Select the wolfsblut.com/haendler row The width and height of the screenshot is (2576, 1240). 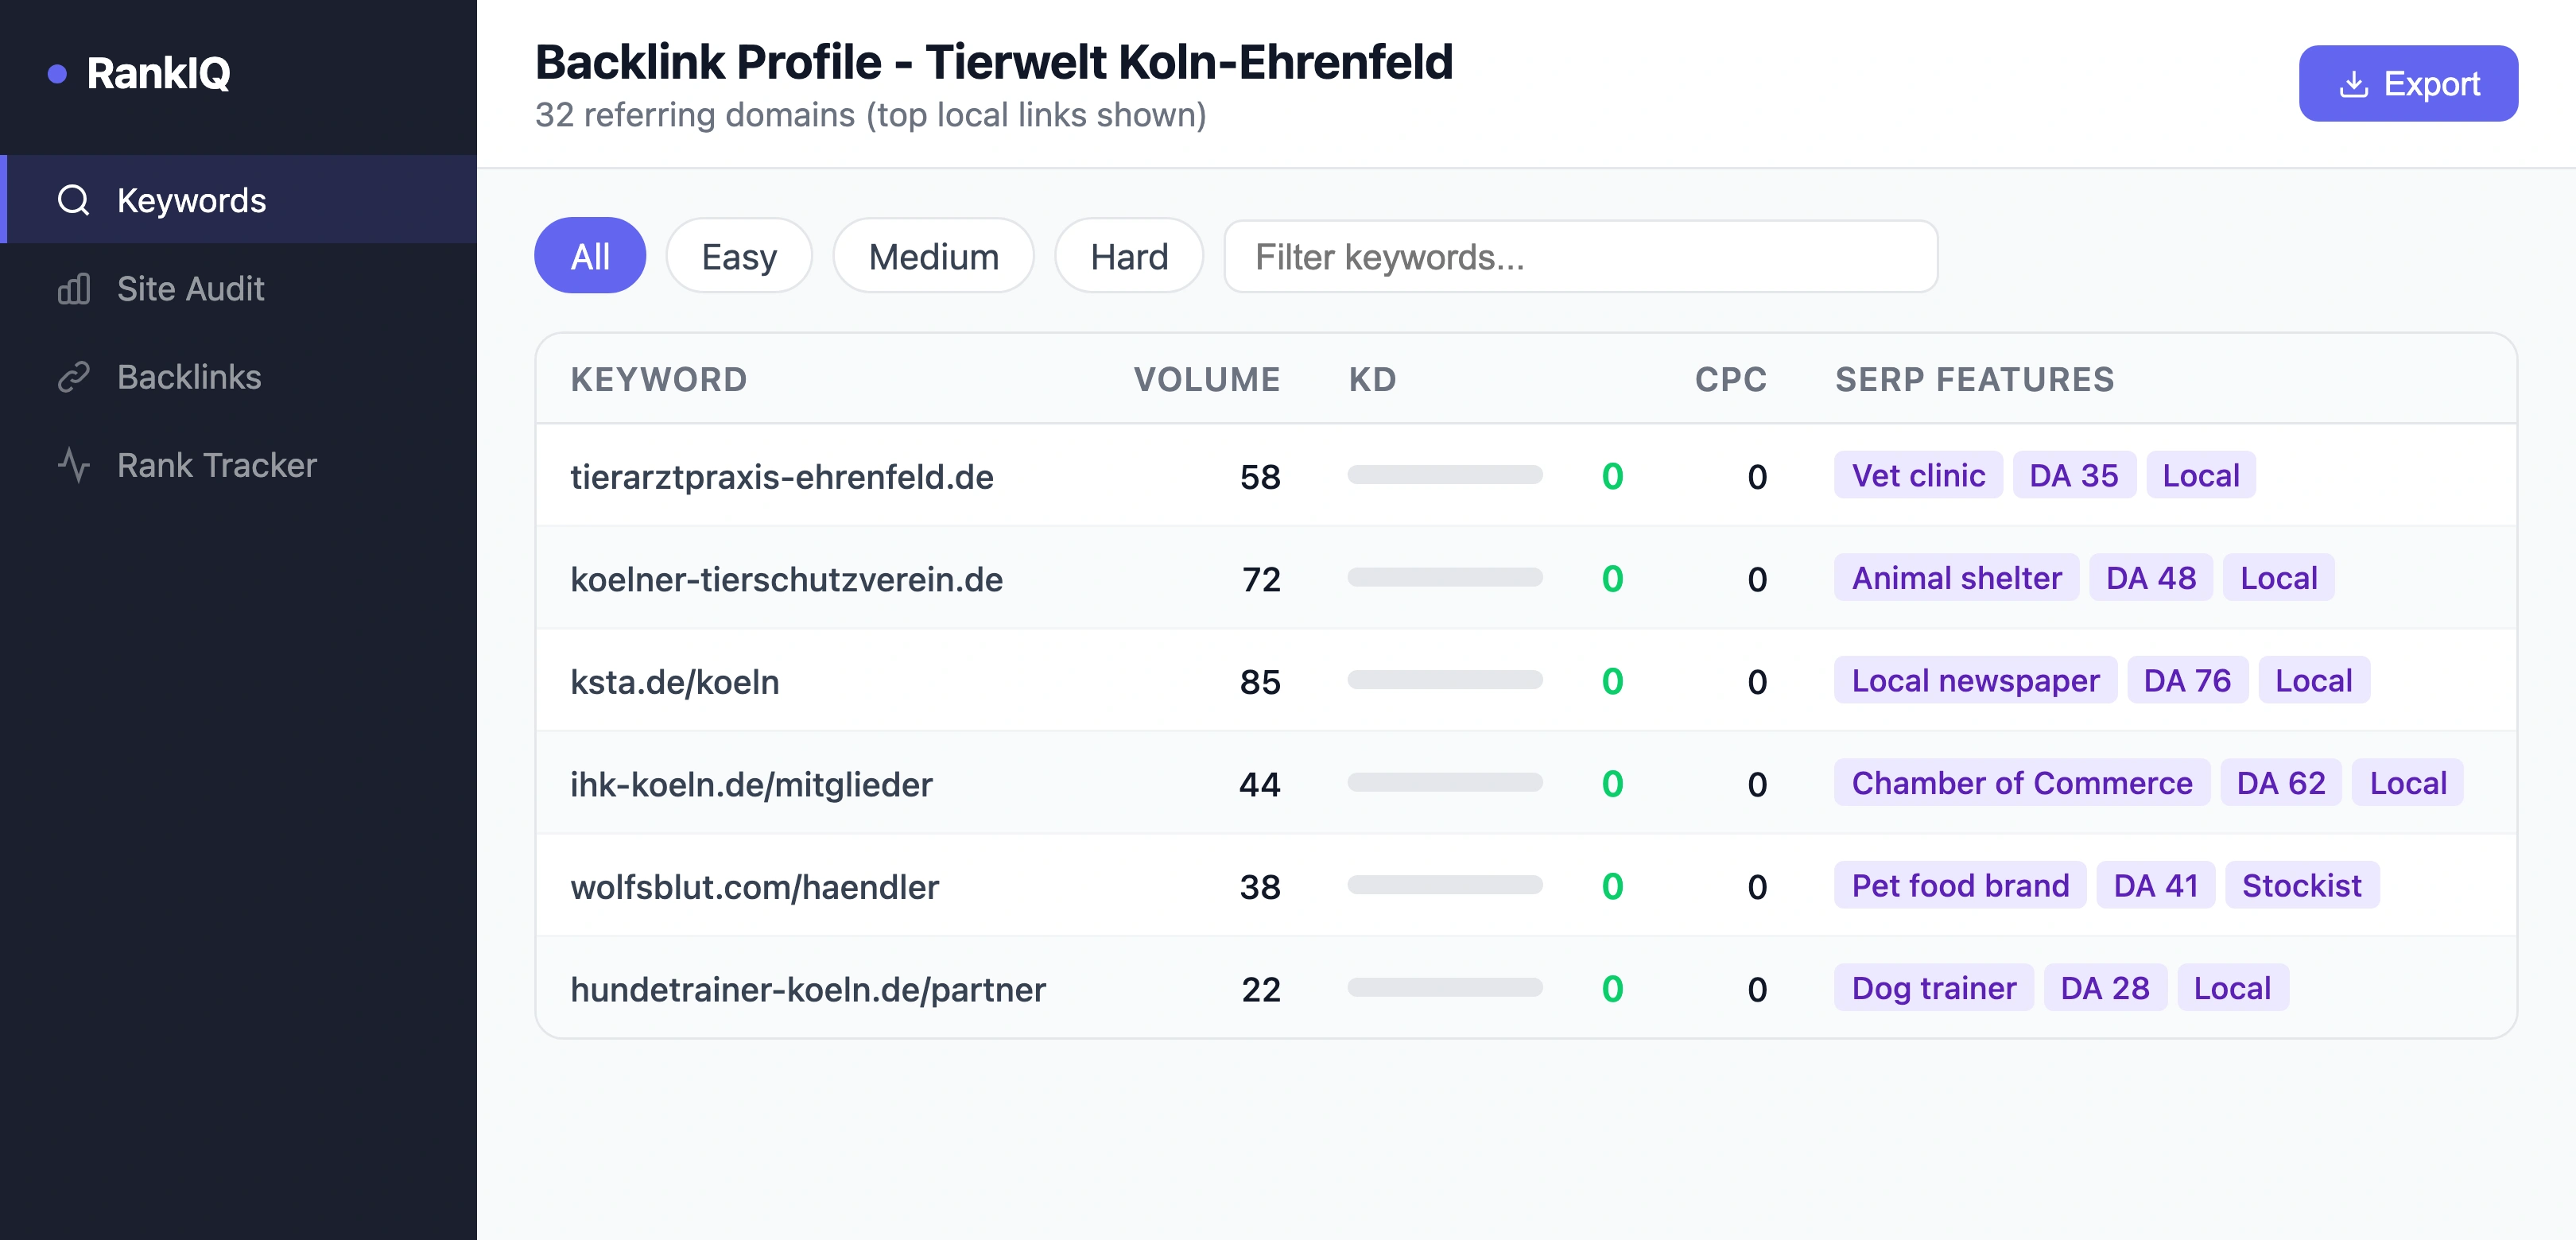pyautogui.click(x=755, y=886)
